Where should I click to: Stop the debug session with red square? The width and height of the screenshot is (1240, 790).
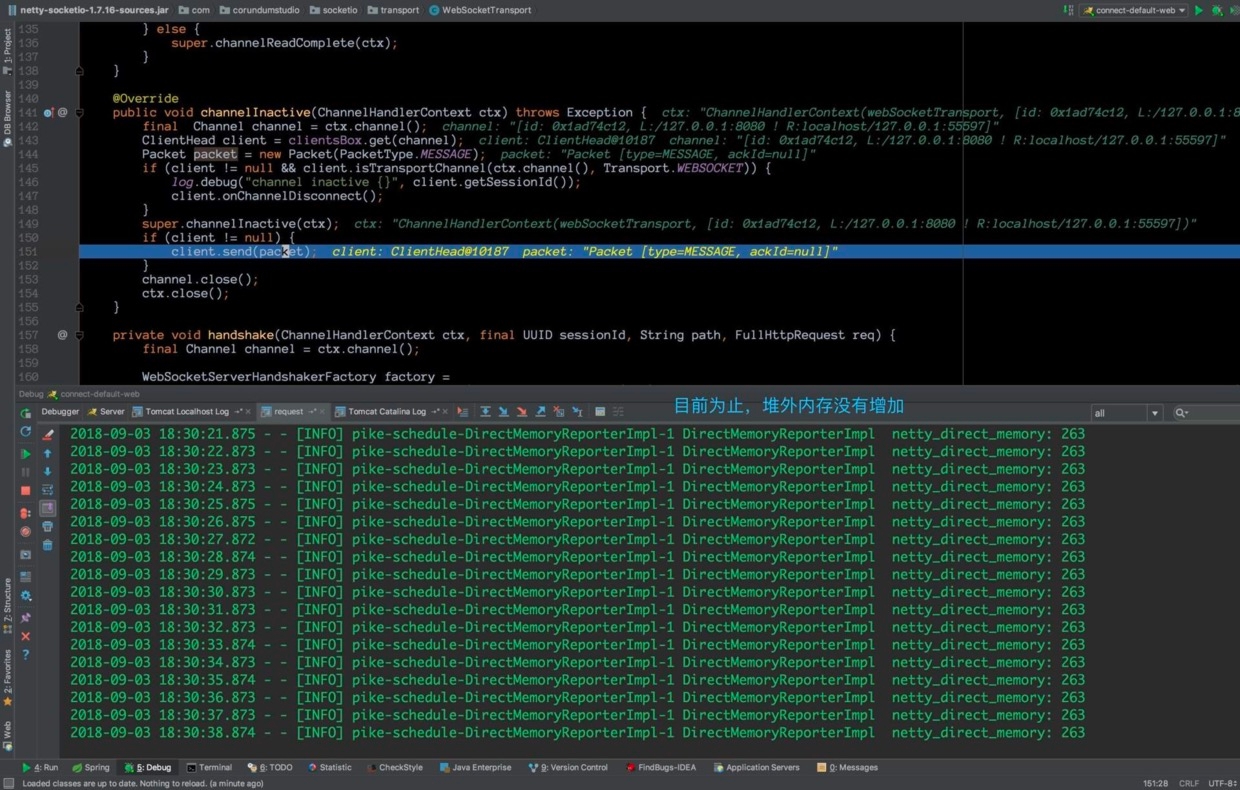point(26,491)
